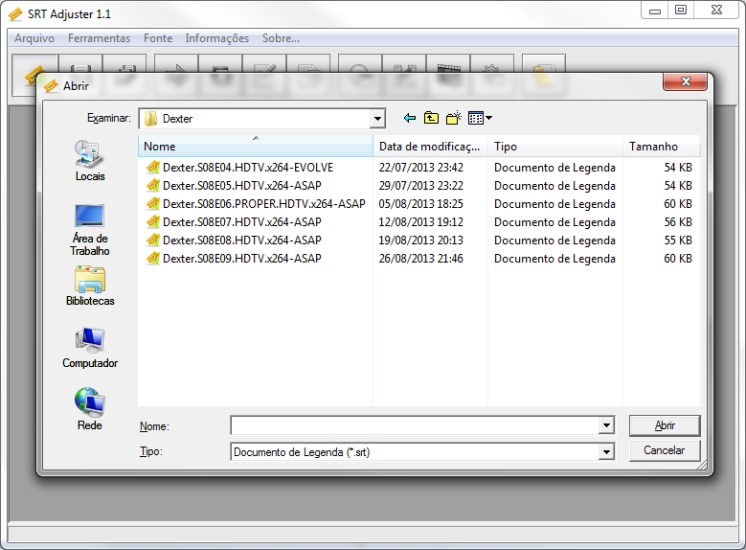Focus the Nome file name field
This screenshot has height=550, width=746.
pos(415,425)
